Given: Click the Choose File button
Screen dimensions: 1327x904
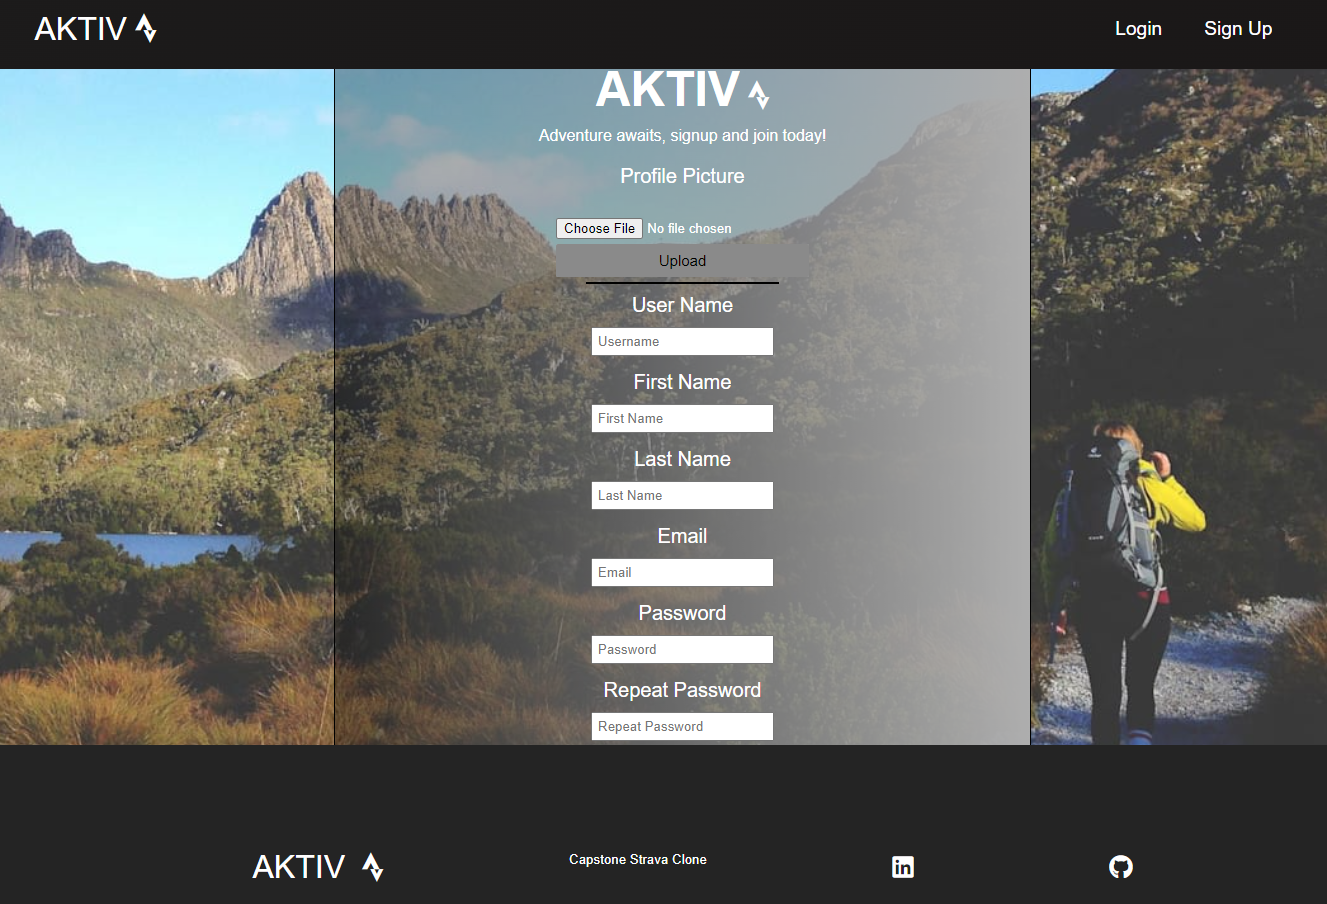Looking at the screenshot, I should coord(599,228).
